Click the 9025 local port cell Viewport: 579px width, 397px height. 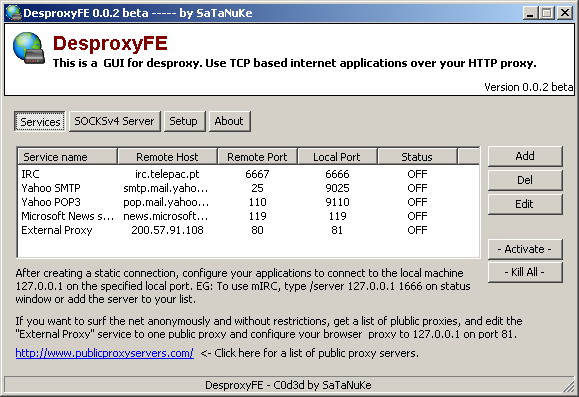tap(337, 188)
